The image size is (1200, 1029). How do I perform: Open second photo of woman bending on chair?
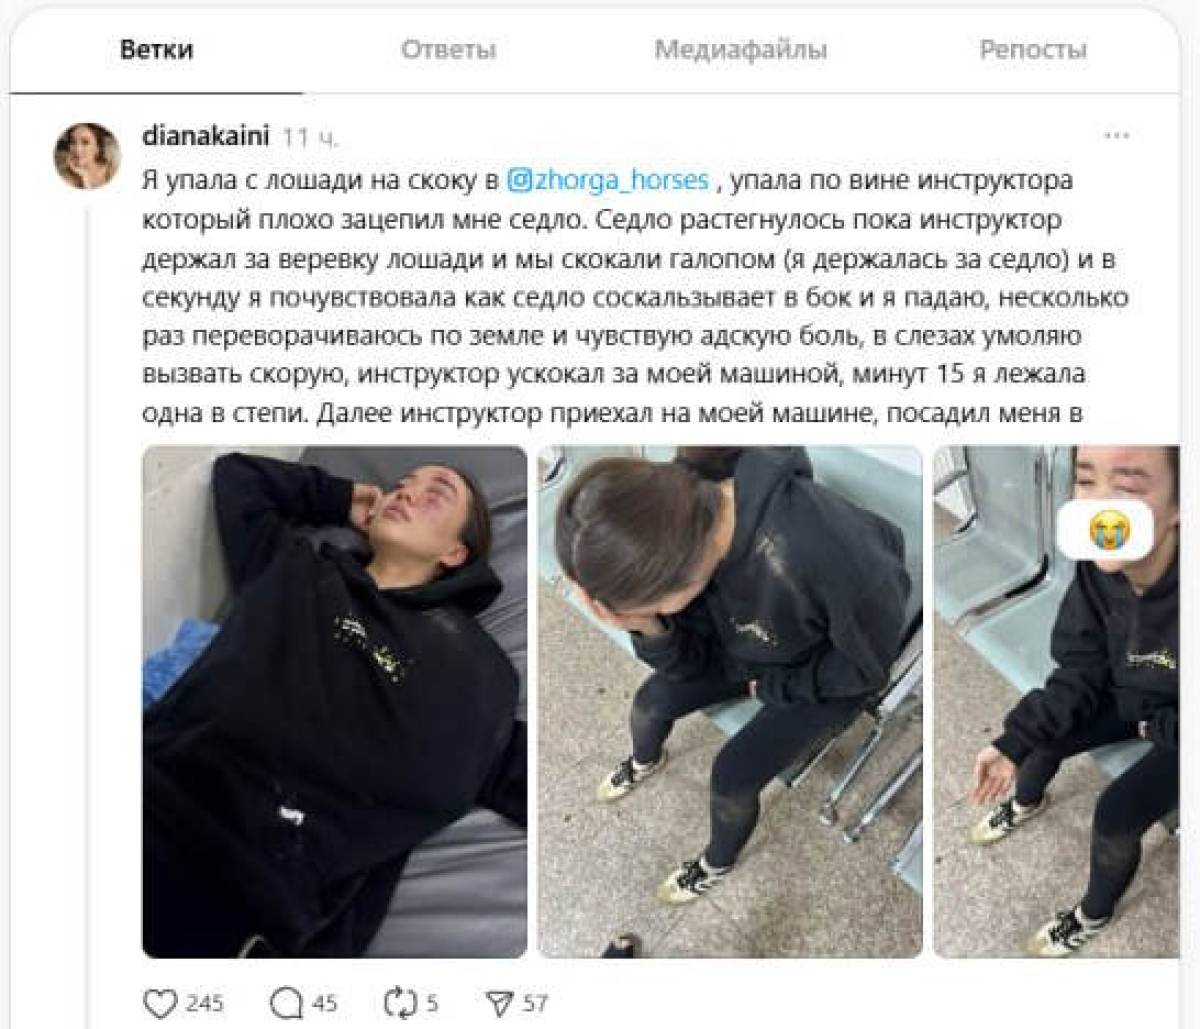click(730, 701)
